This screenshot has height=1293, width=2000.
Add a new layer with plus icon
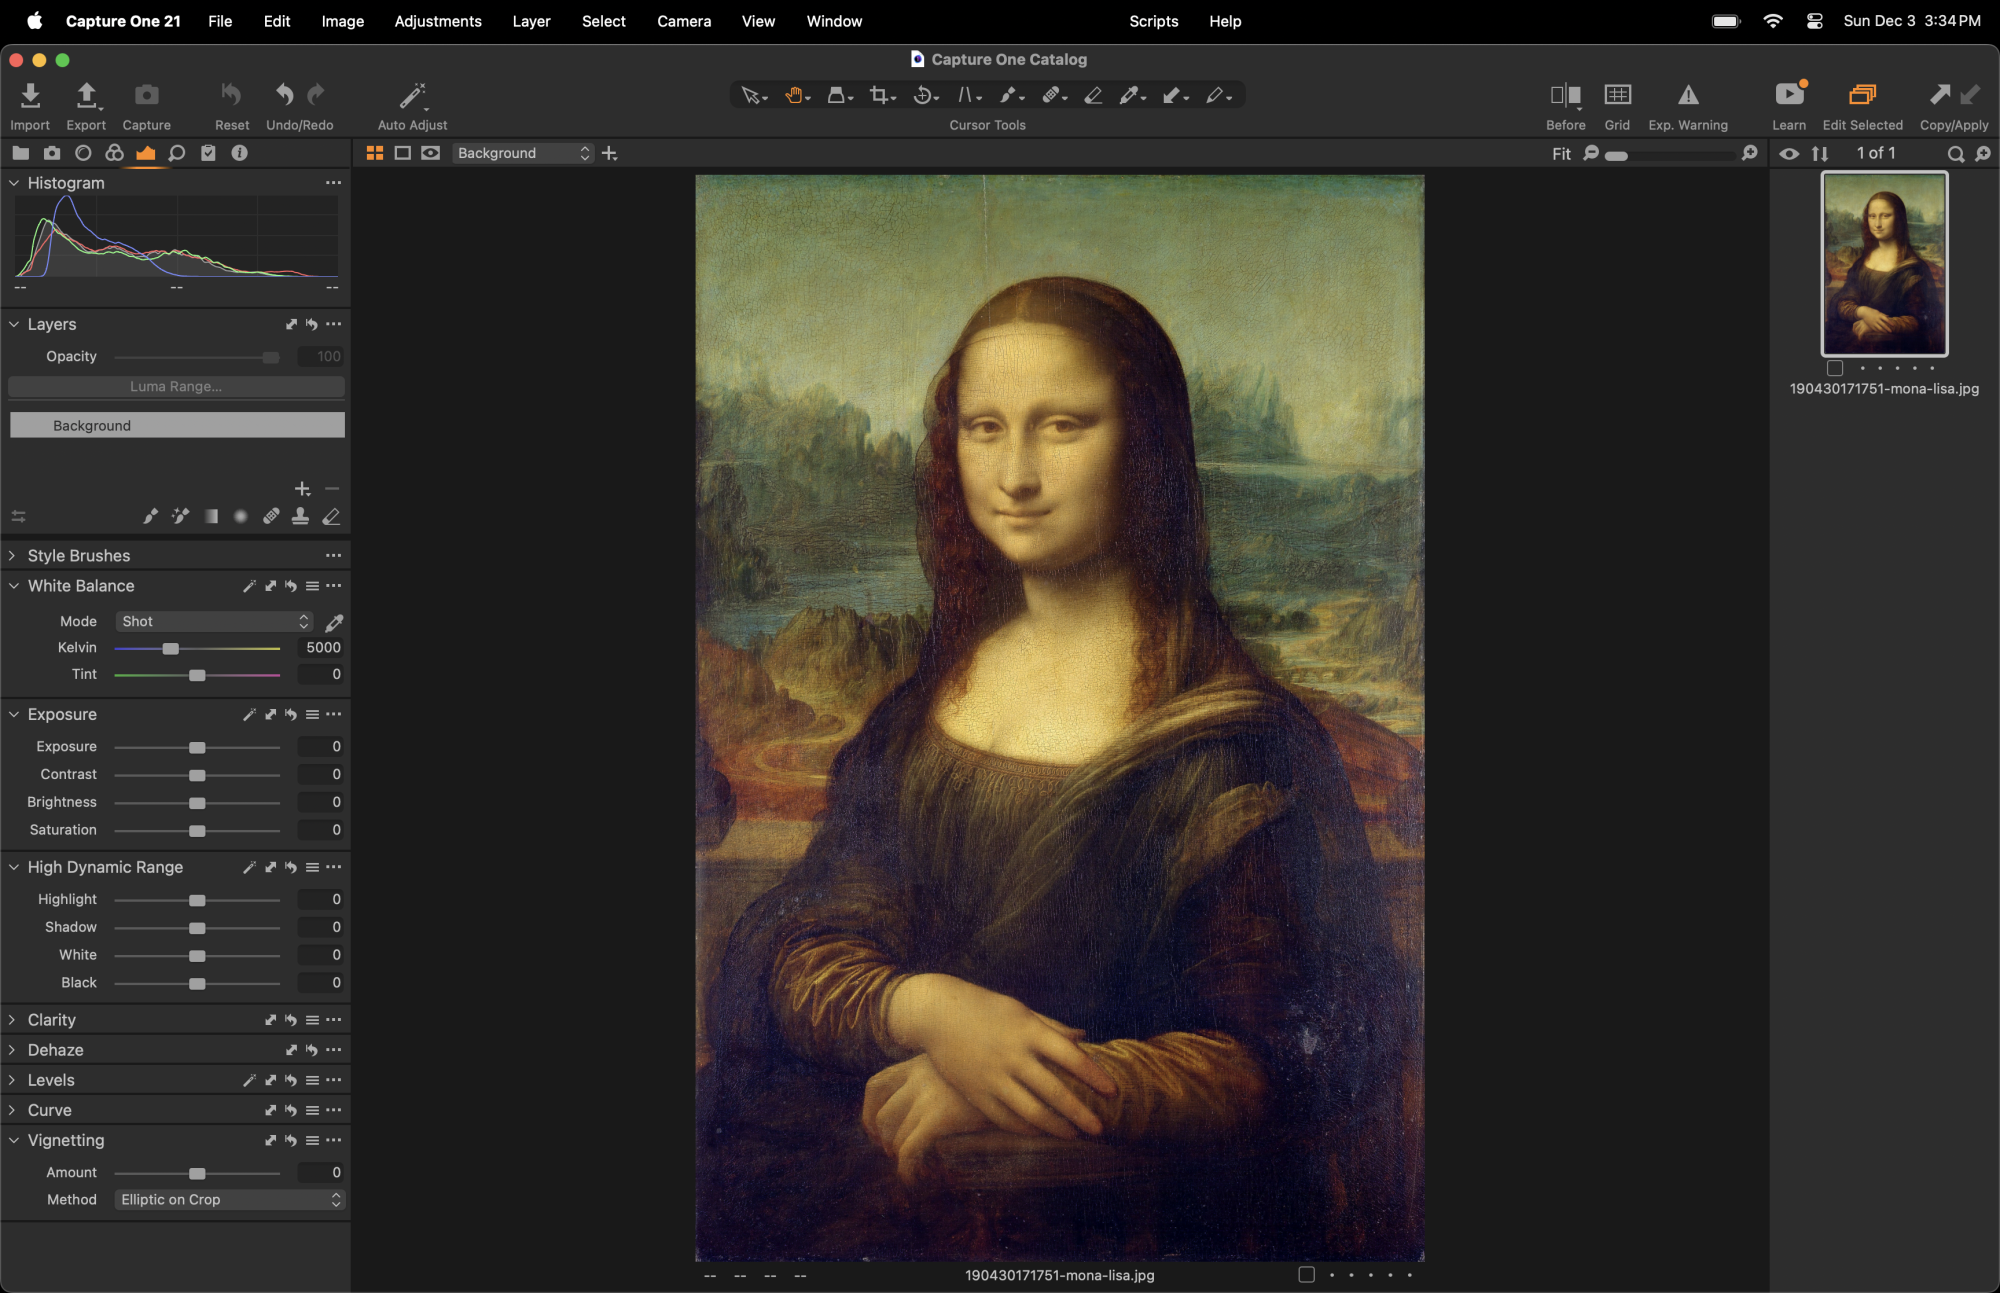(x=302, y=489)
